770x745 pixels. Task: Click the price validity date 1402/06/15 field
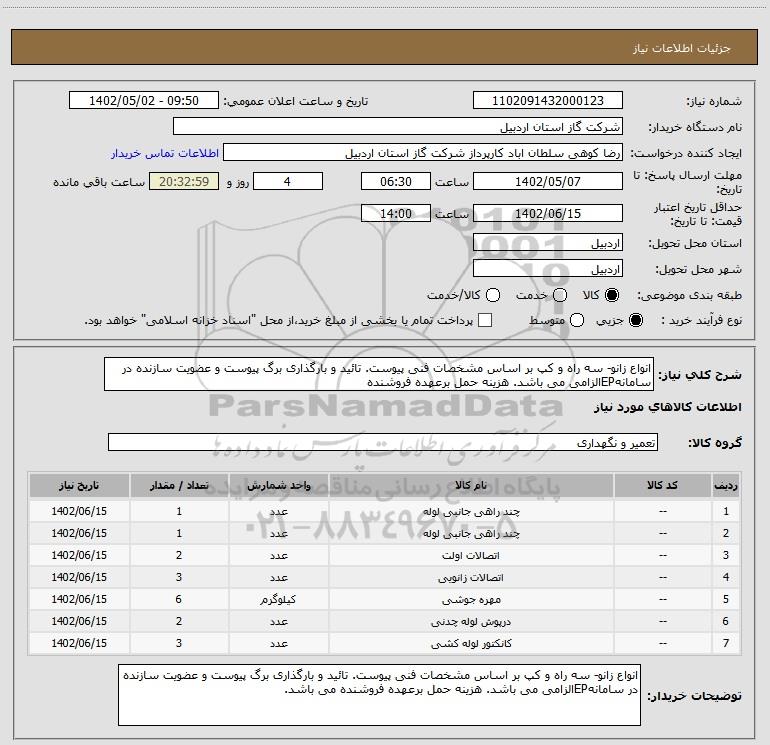pyautogui.click(x=548, y=213)
